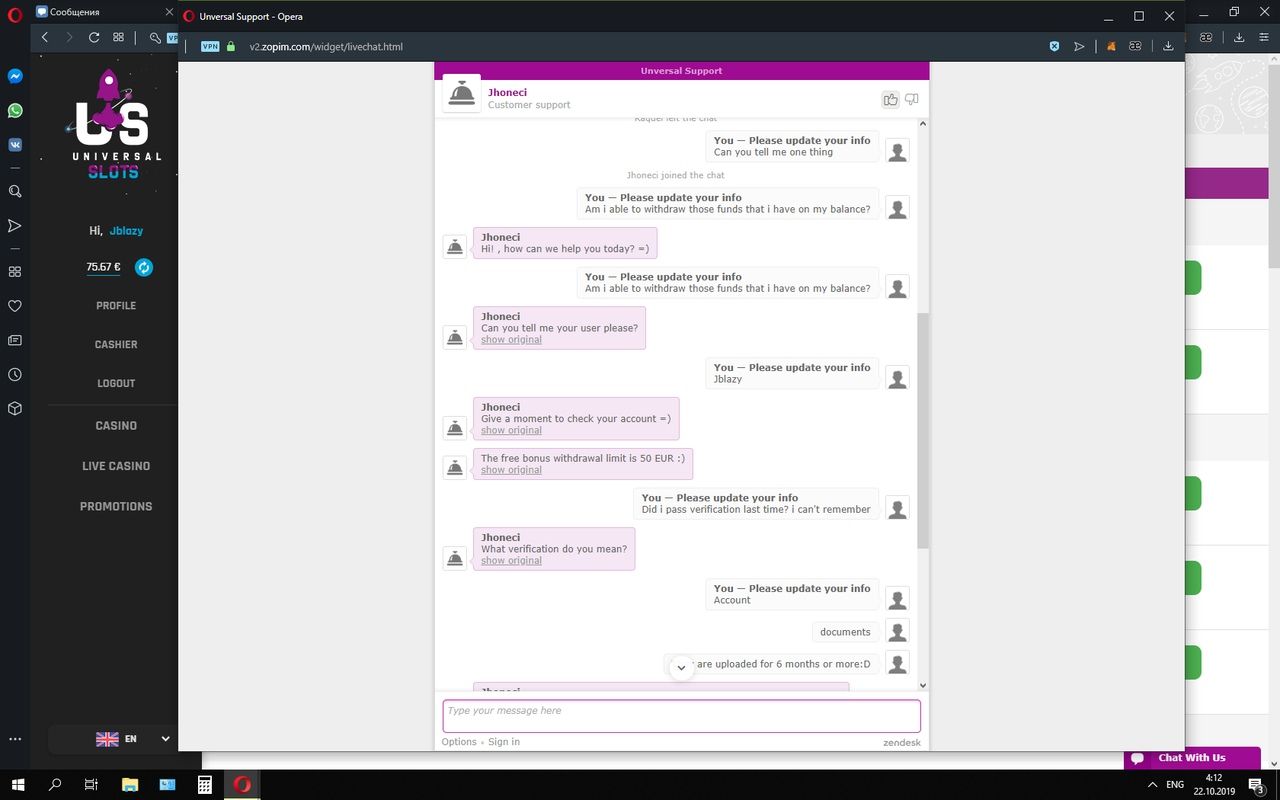Open downloads in the chat window toolbar

pos(1168,46)
